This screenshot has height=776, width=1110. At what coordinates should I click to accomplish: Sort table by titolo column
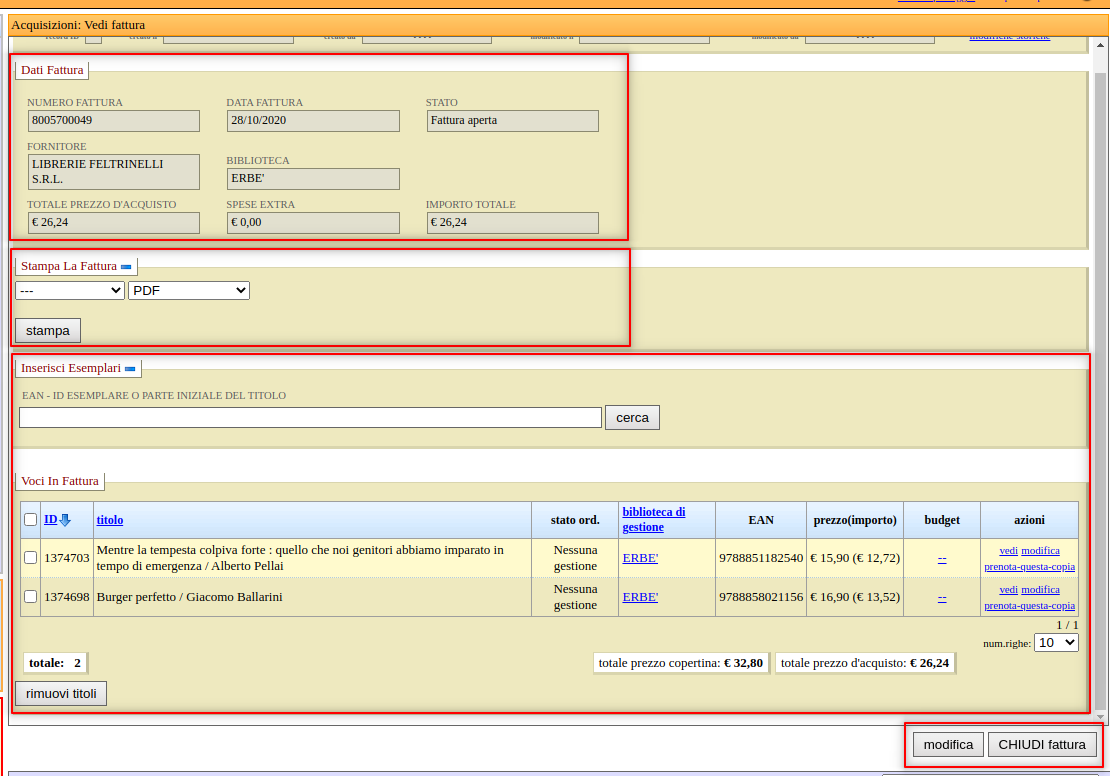tap(110, 520)
